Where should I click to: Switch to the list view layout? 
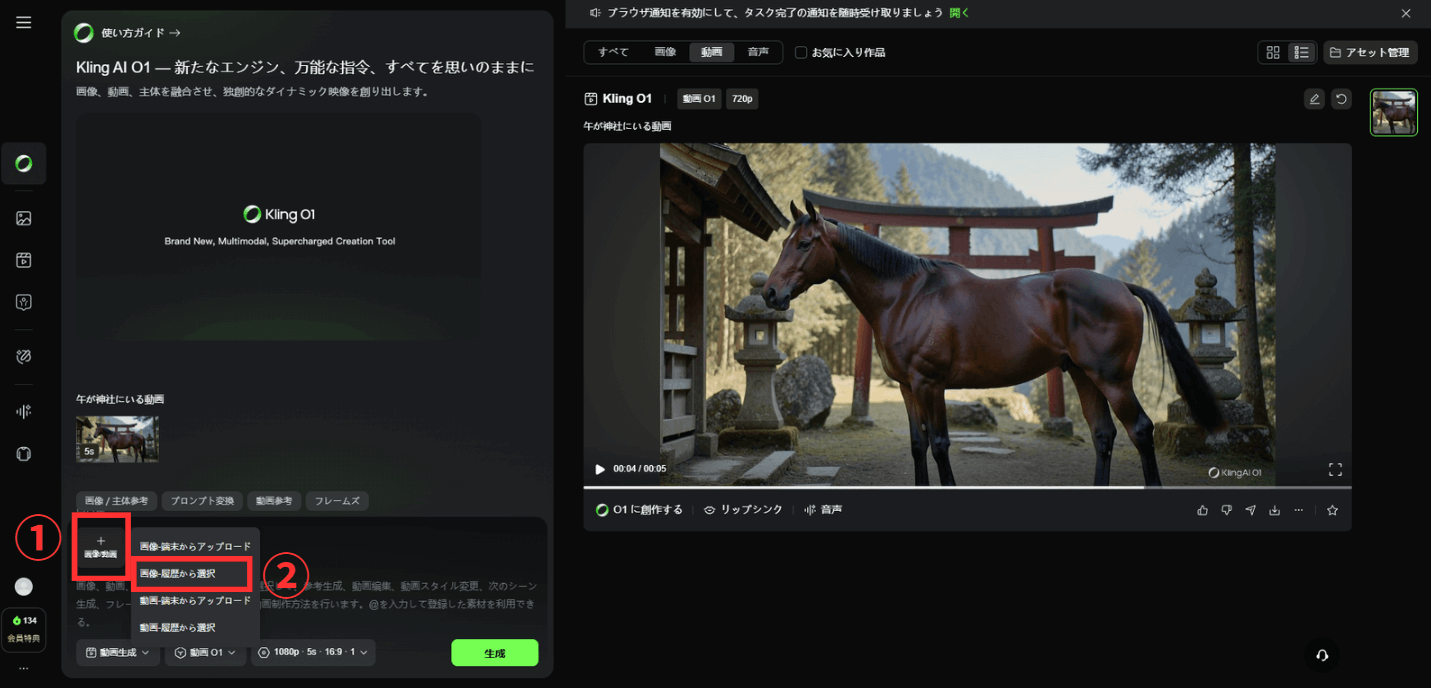[x=1301, y=52]
